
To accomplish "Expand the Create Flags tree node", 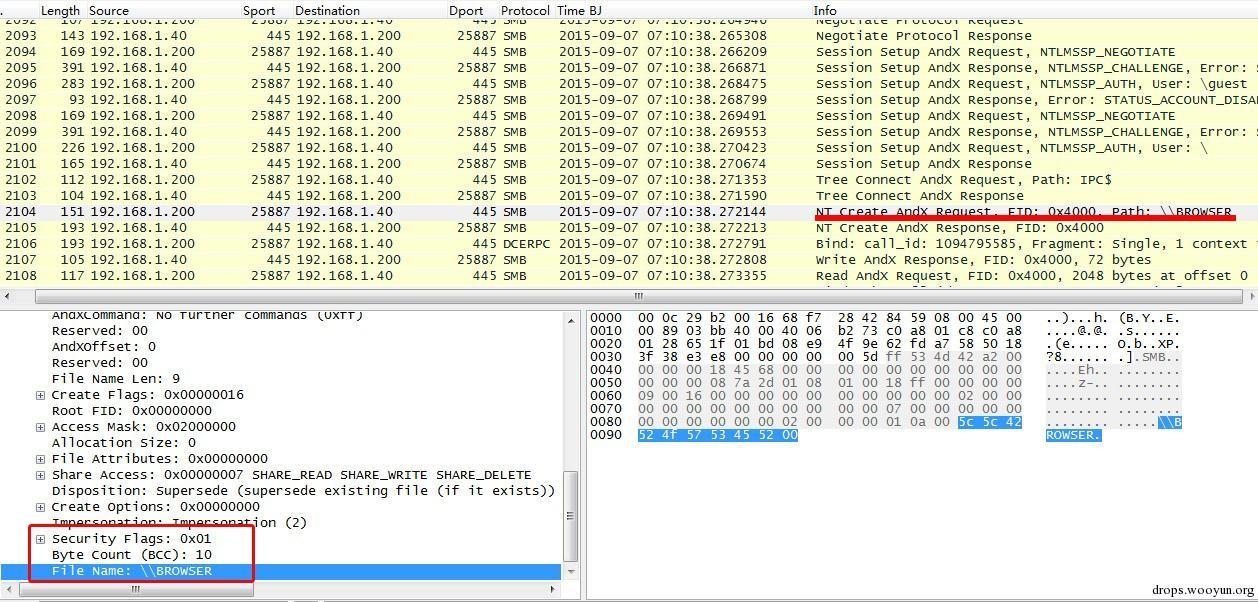I will pos(41,395).
